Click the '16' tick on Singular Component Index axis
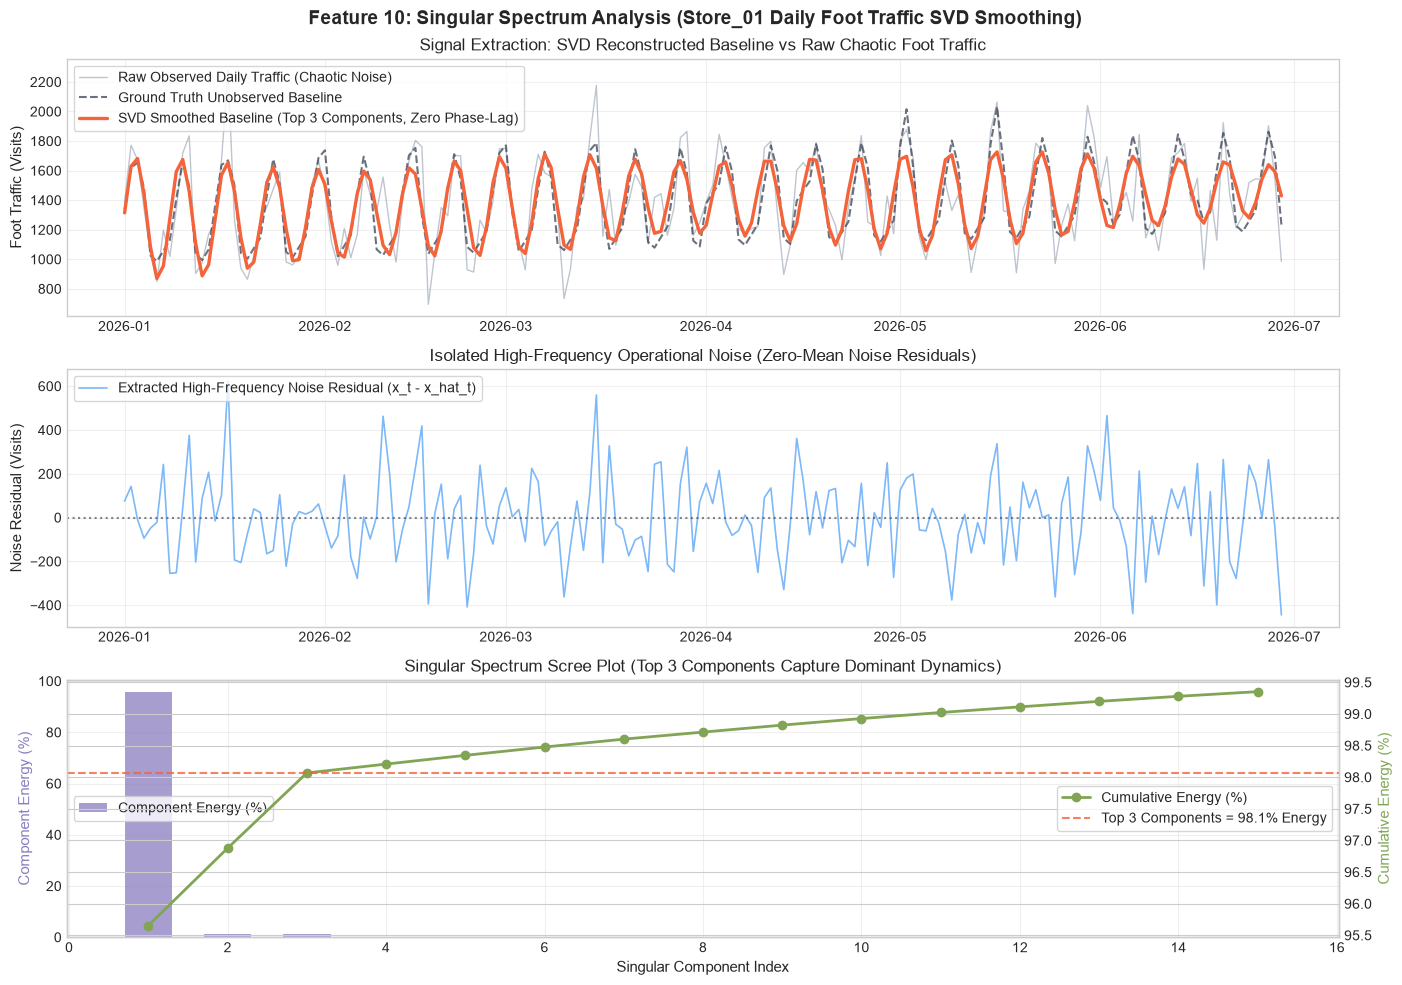Image resolution: width=1402 pixels, height=985 pixels. pos(1338,948)
